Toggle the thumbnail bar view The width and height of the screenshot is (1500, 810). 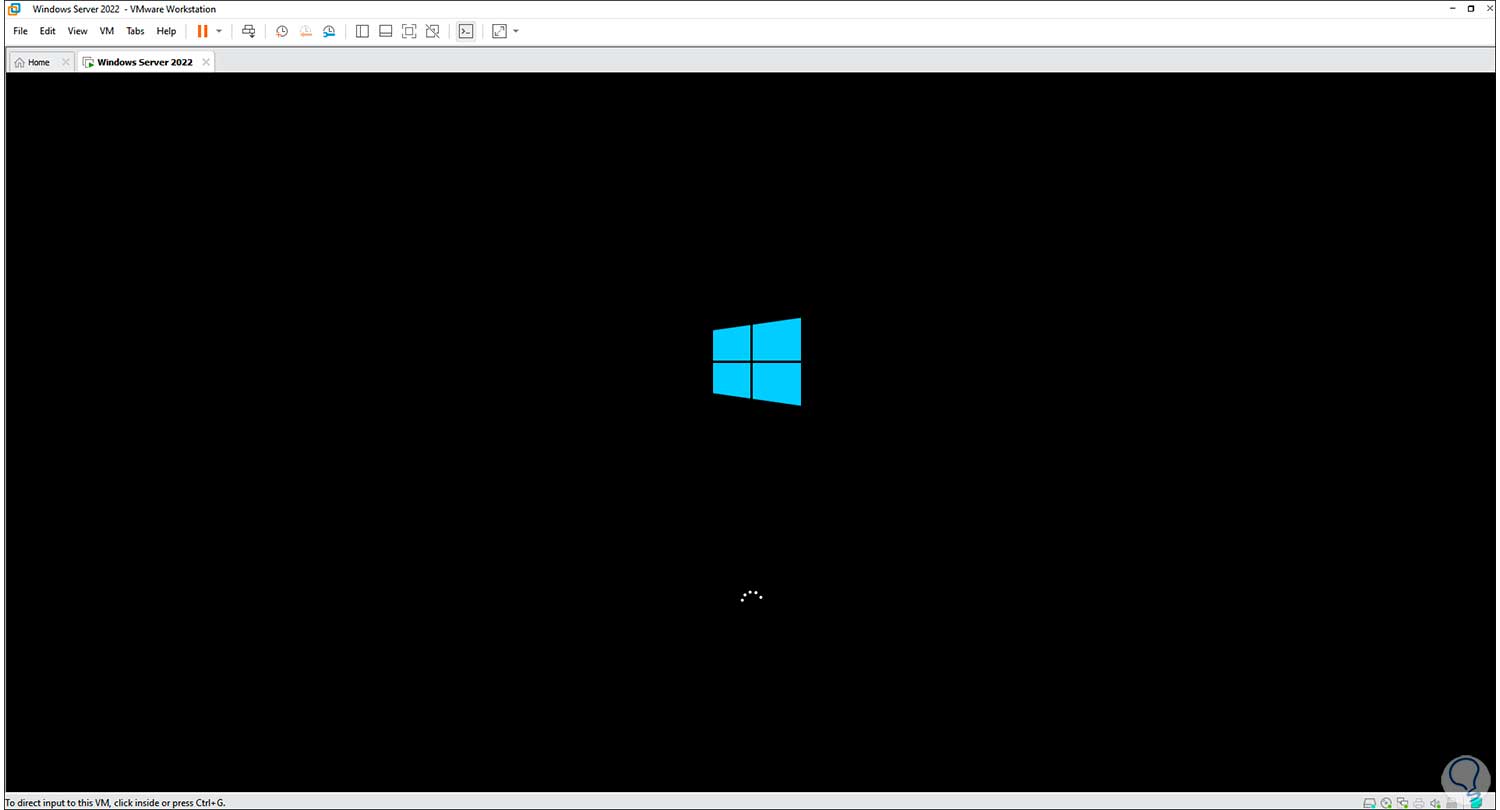[385, 31]
